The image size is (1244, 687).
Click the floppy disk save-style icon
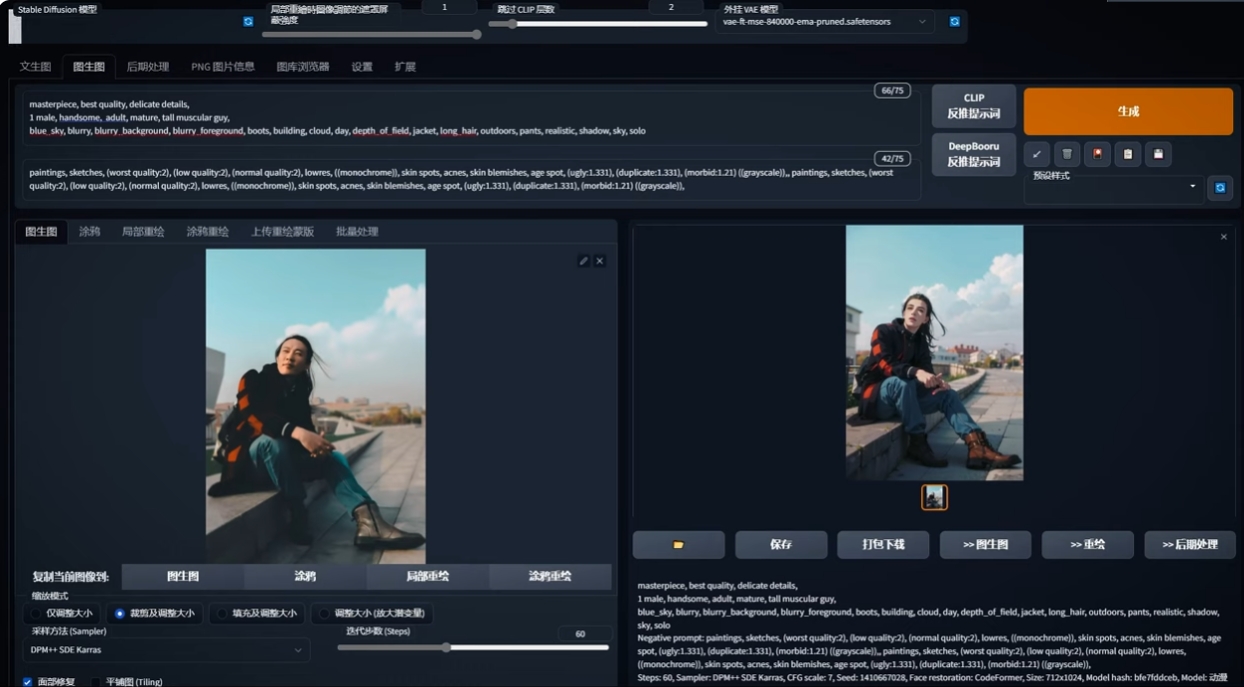point(1158,154)
